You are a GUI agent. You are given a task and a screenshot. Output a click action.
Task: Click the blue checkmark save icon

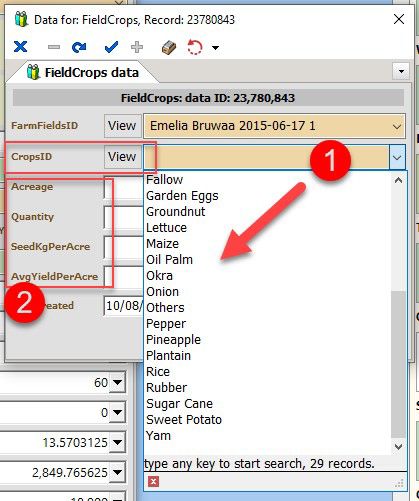pyautogui.click(x=111, y=47)
